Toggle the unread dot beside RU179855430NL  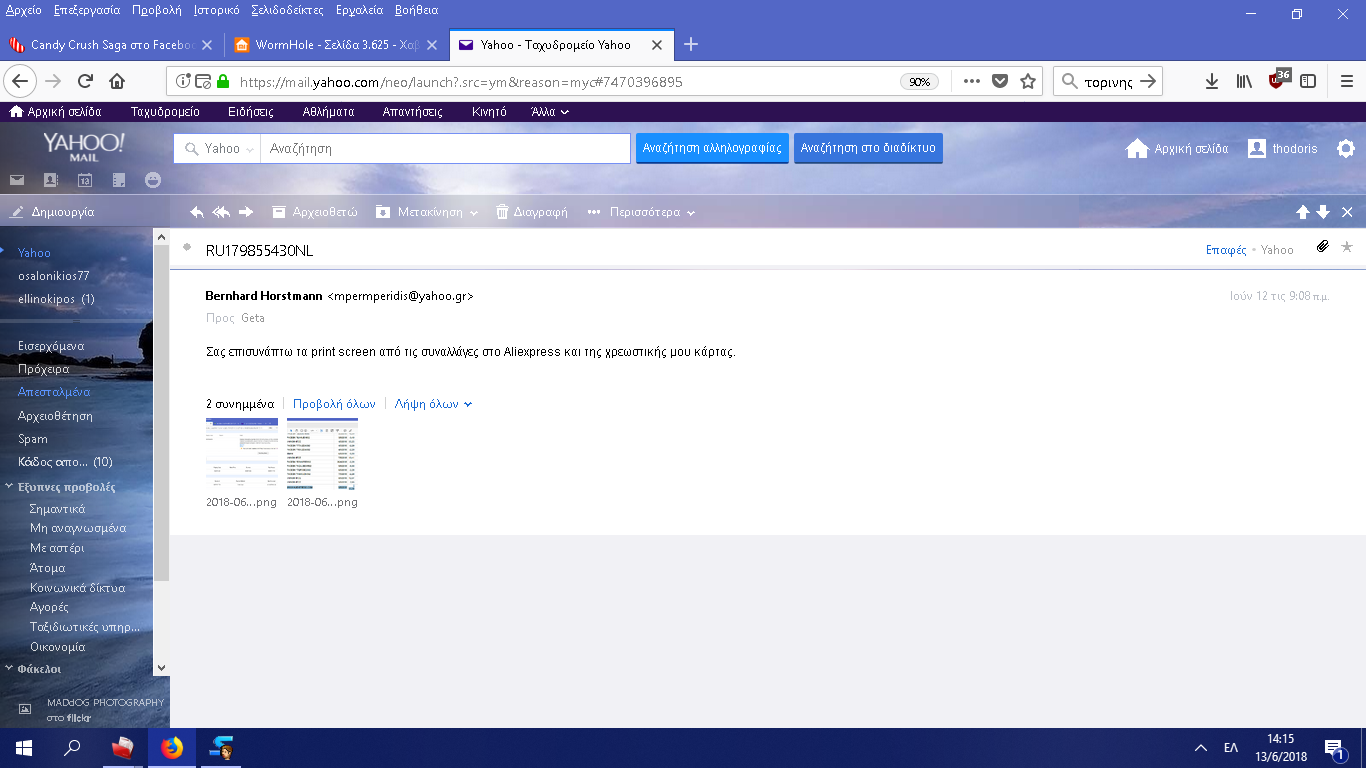187,247
